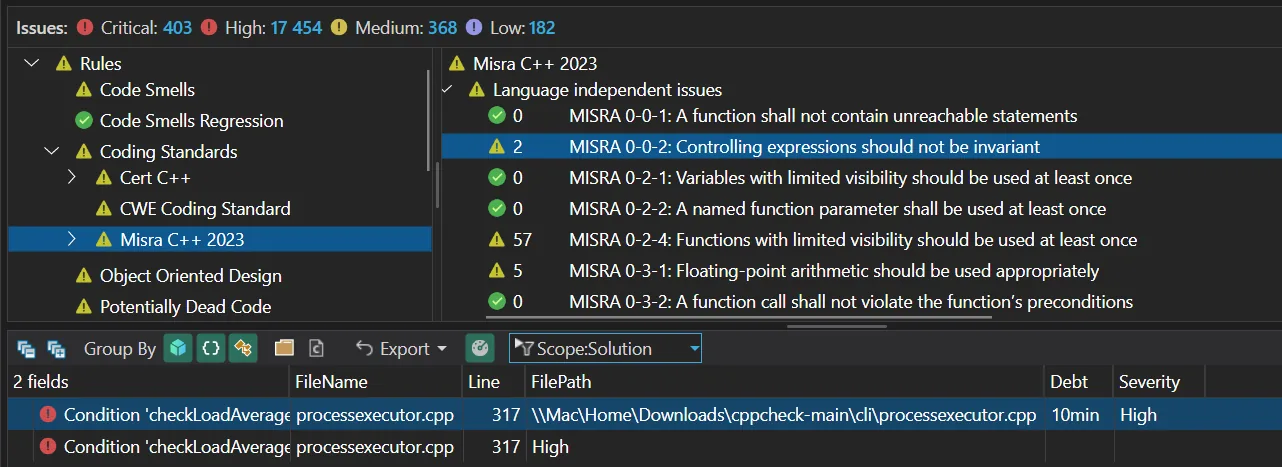Click the Critical issues count 403
1282x467 pixels.
click(x=177, y=28)
